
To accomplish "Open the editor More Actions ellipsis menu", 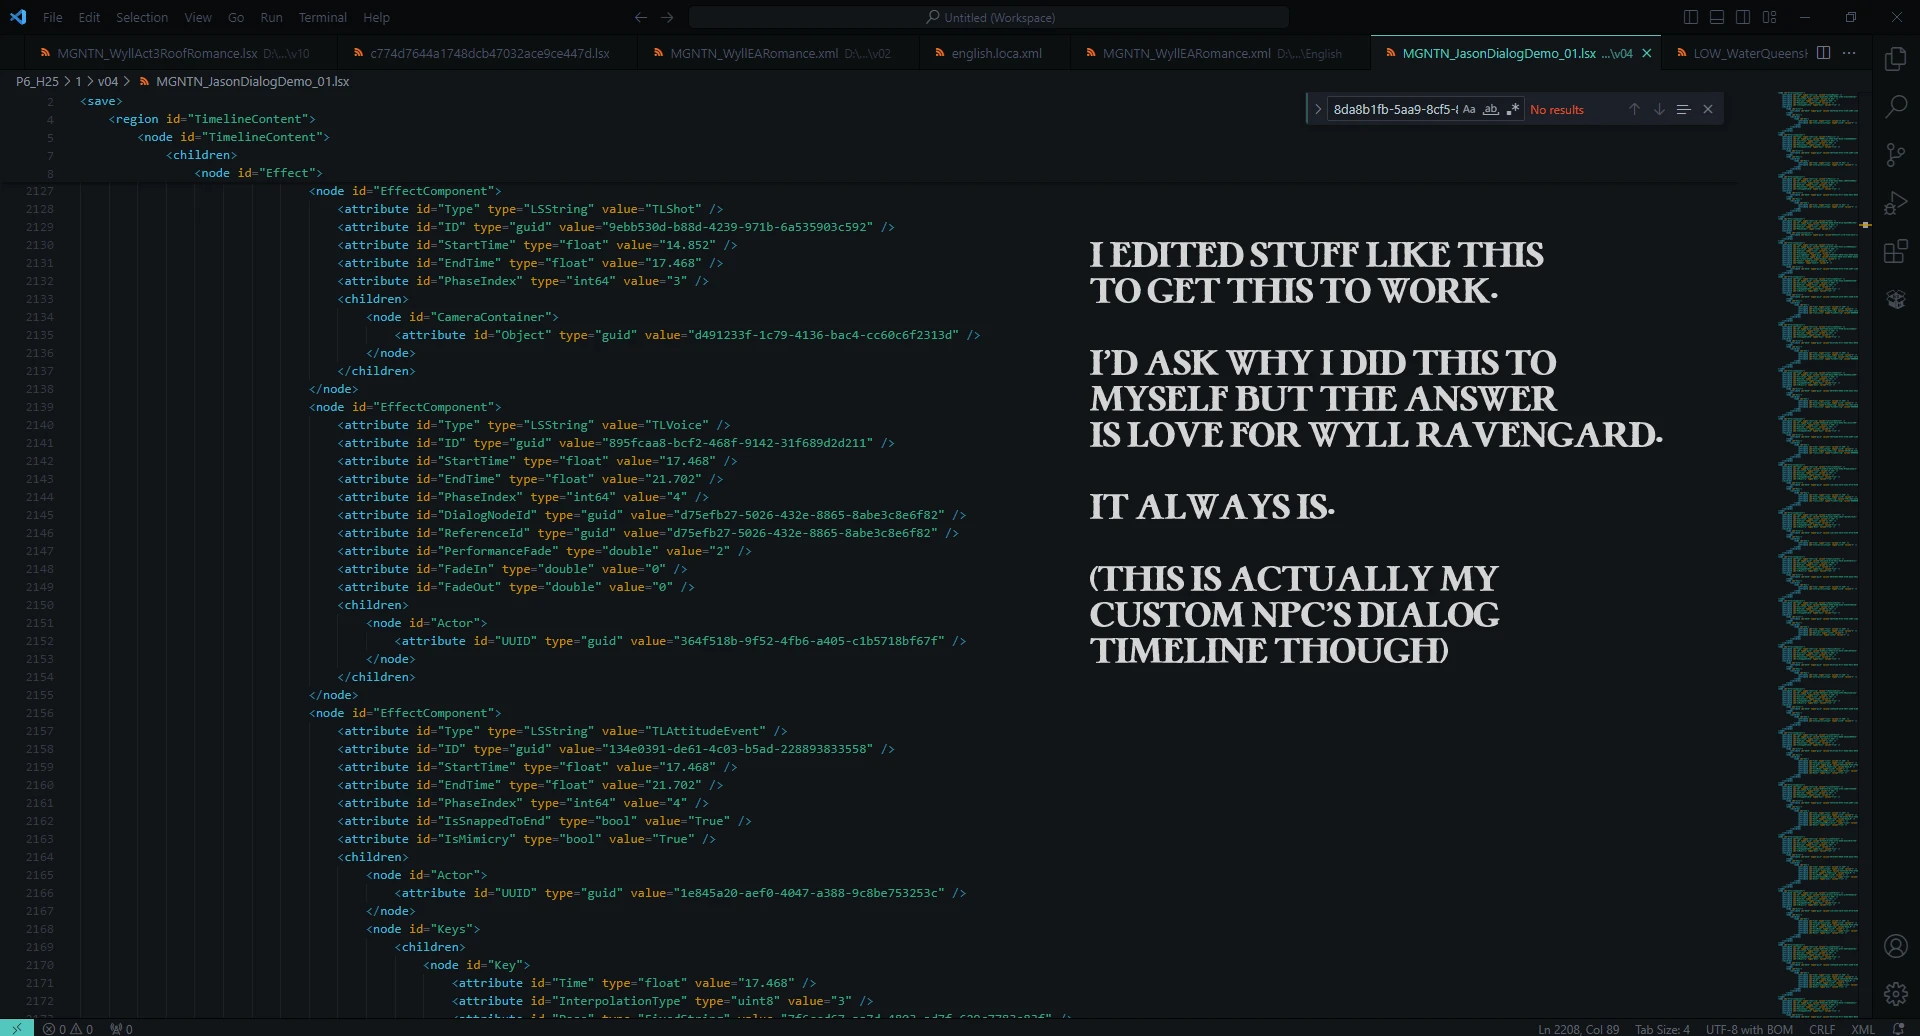I will point(1849,53).
